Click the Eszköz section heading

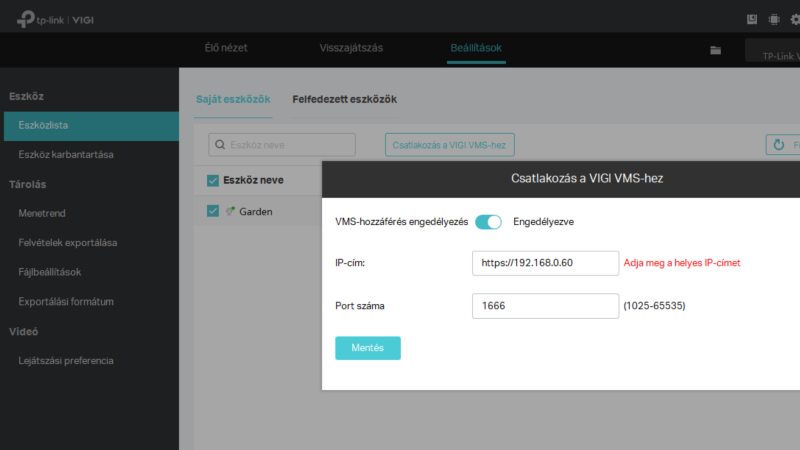coord(27,96)
